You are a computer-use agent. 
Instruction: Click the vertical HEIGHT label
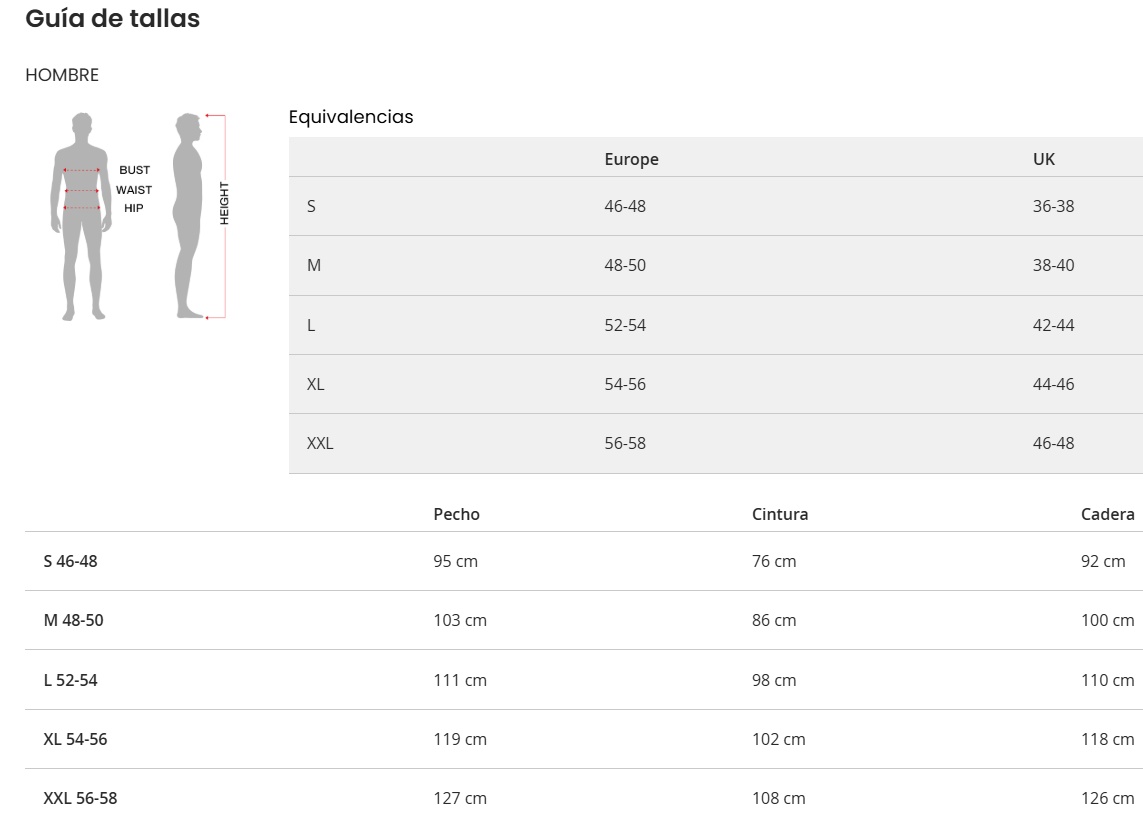click(224, 203)
